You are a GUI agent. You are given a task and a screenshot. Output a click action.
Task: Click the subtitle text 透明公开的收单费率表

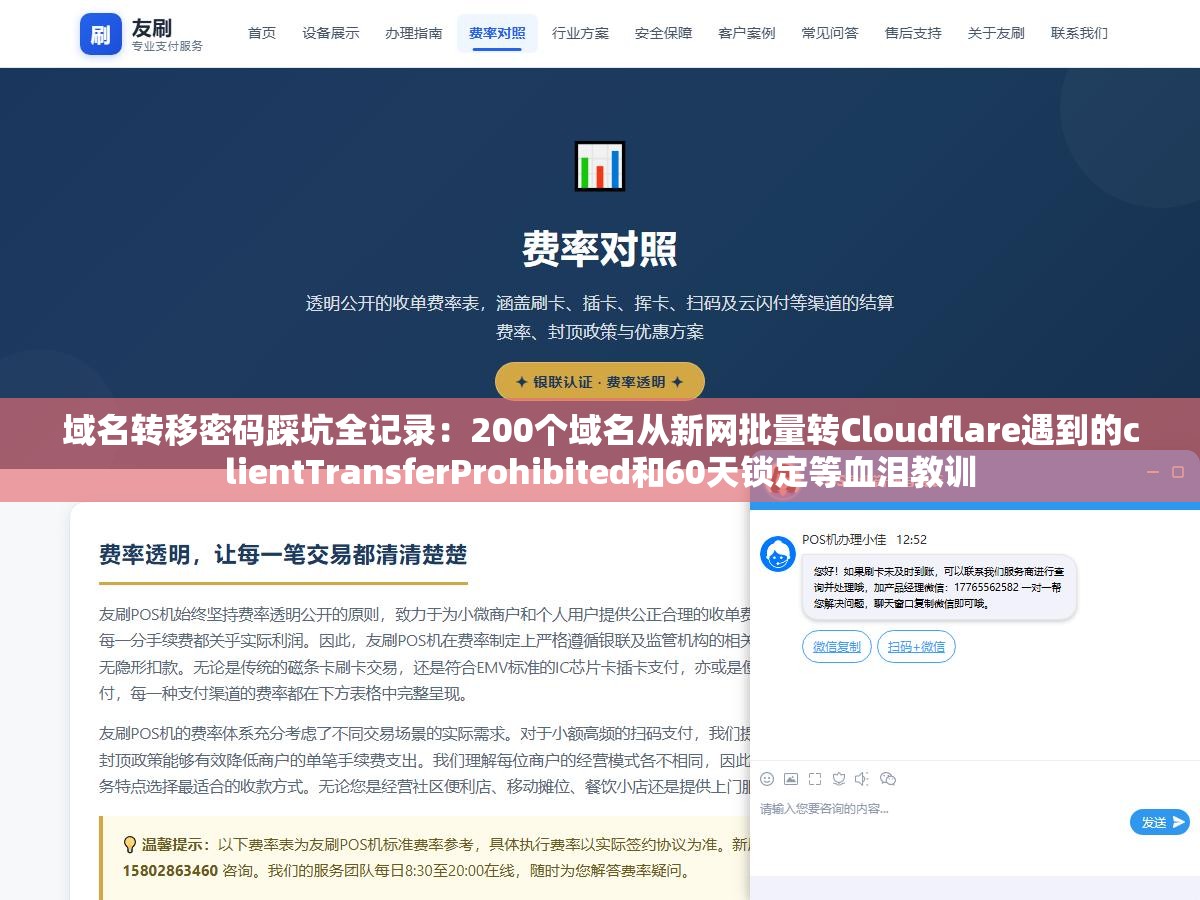coord(600,316)
